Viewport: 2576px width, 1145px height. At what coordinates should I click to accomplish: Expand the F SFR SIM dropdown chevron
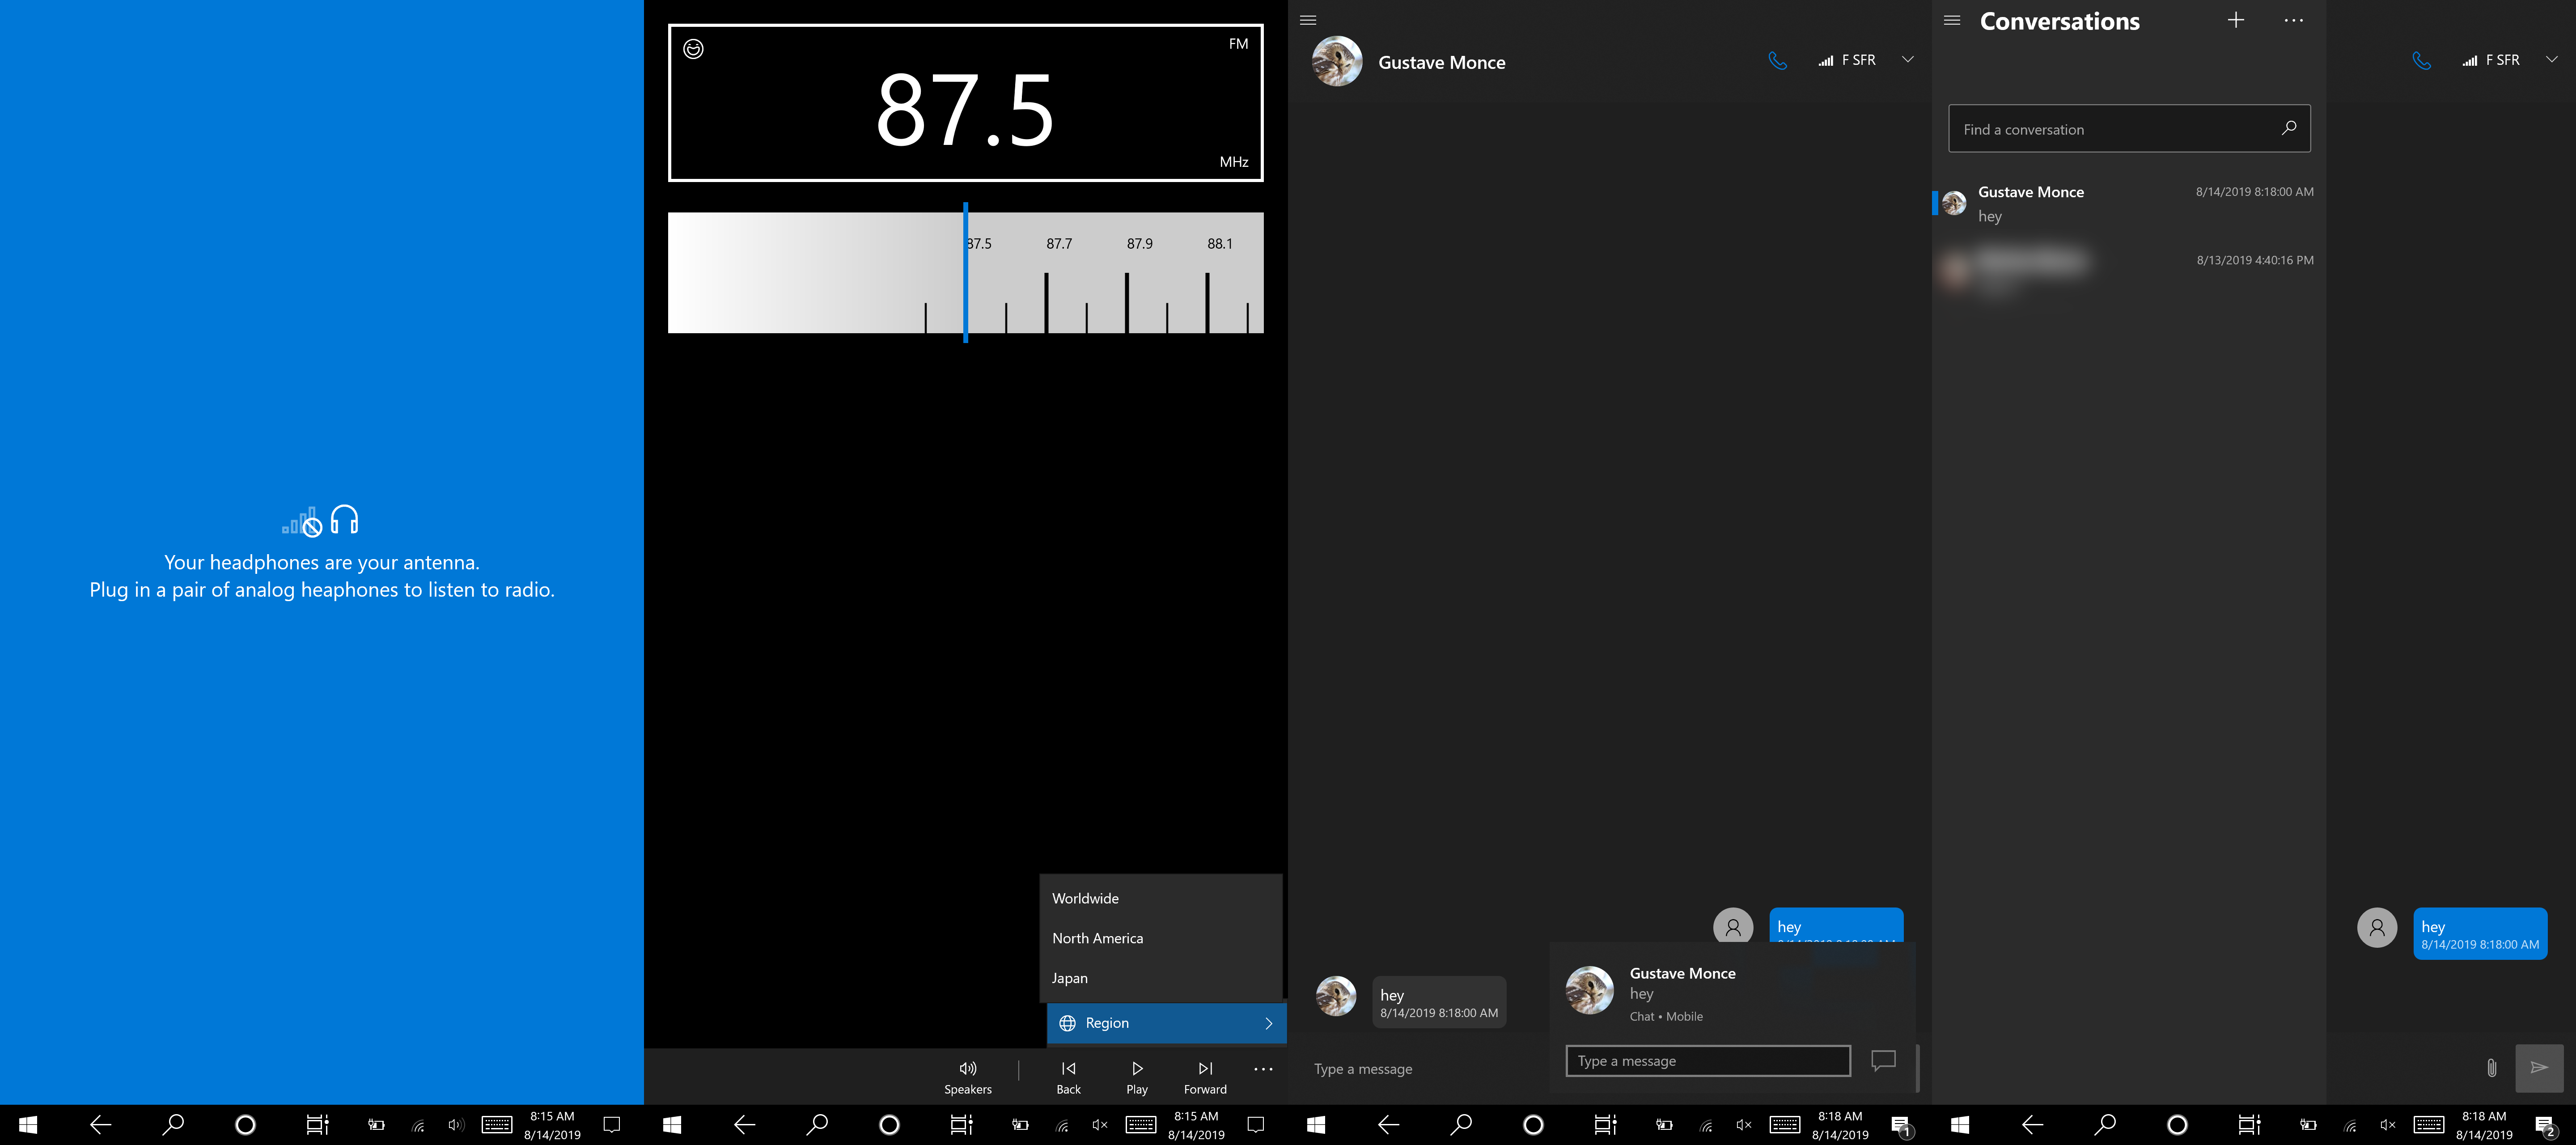point(1907,60)
